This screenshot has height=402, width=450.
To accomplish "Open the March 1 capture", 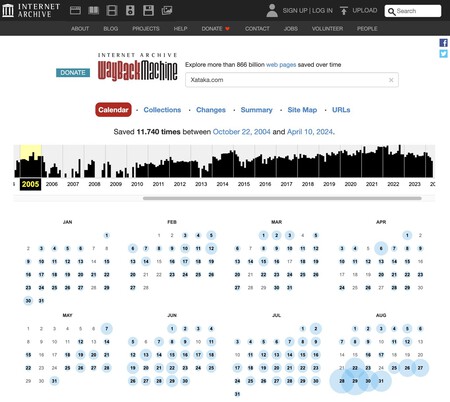I will [263, 235].
